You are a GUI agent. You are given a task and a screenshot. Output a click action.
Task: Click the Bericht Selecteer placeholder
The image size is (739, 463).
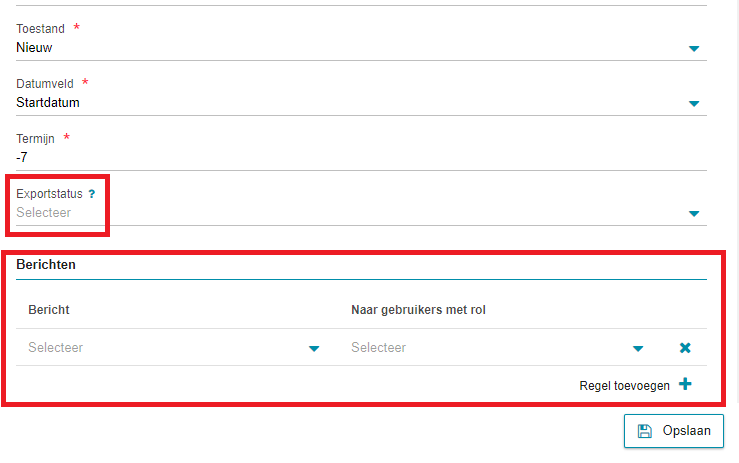click(56, 347)
